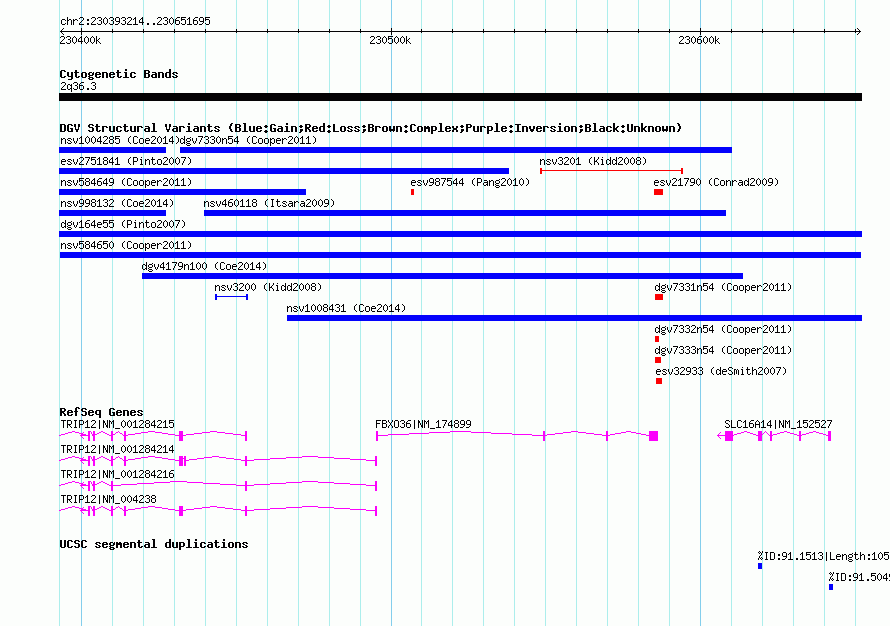Click the %ID:91.1513 segmental duplication marker

click(760, 566)
